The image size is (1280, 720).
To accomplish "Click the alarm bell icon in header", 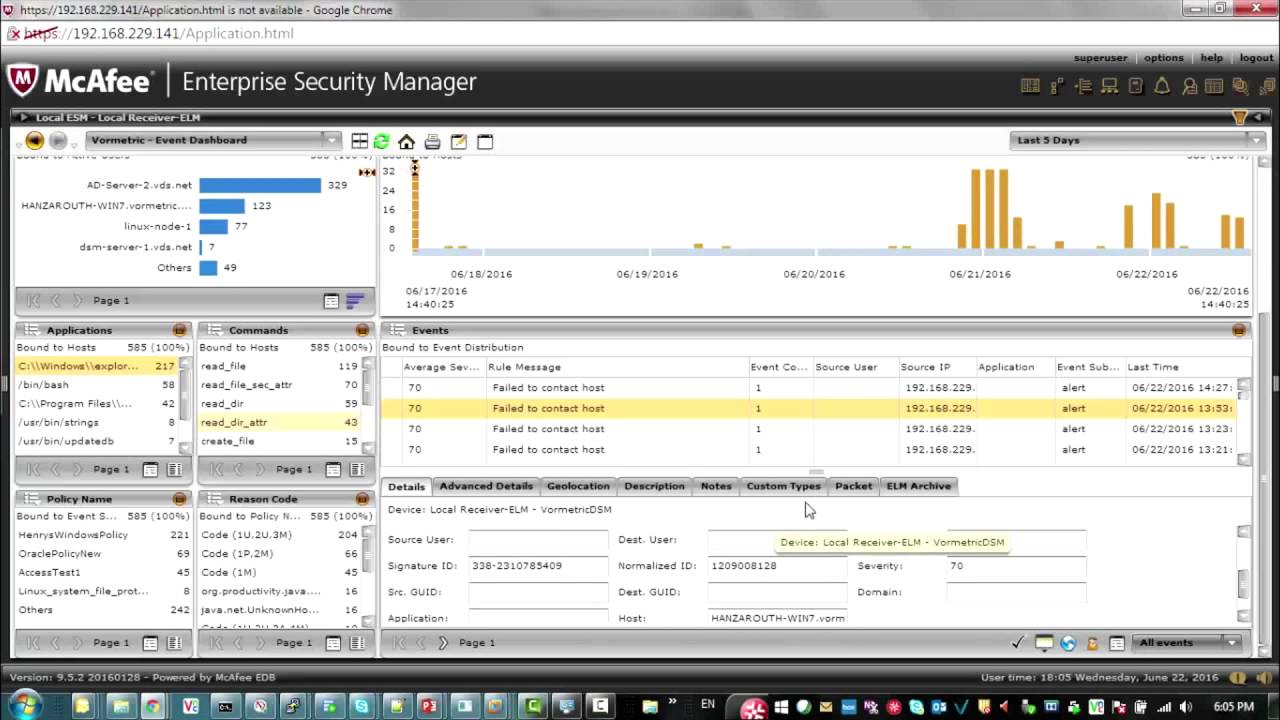I will click(1162, 87).
